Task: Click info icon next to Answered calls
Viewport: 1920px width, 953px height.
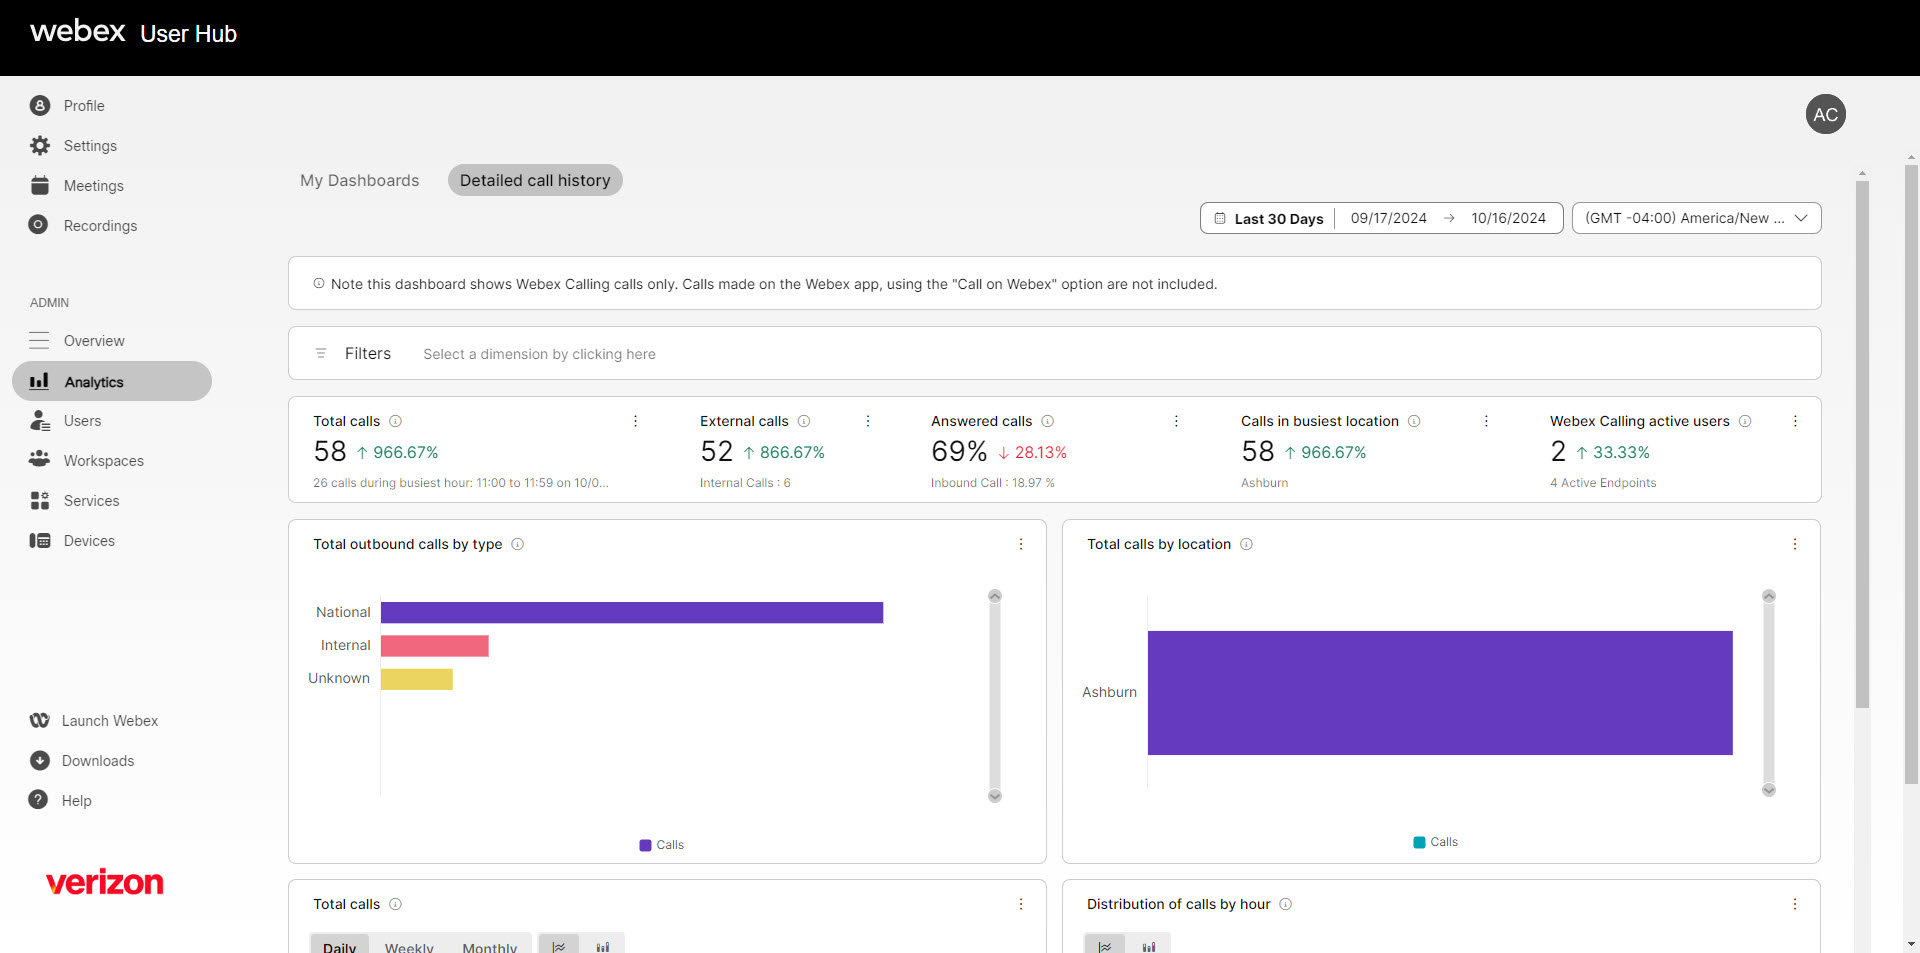Action: tap(1047, 421)
